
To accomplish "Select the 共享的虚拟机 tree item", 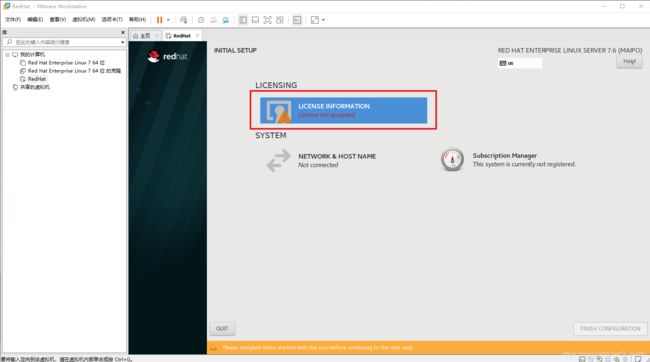I will [x=35, y=87].
